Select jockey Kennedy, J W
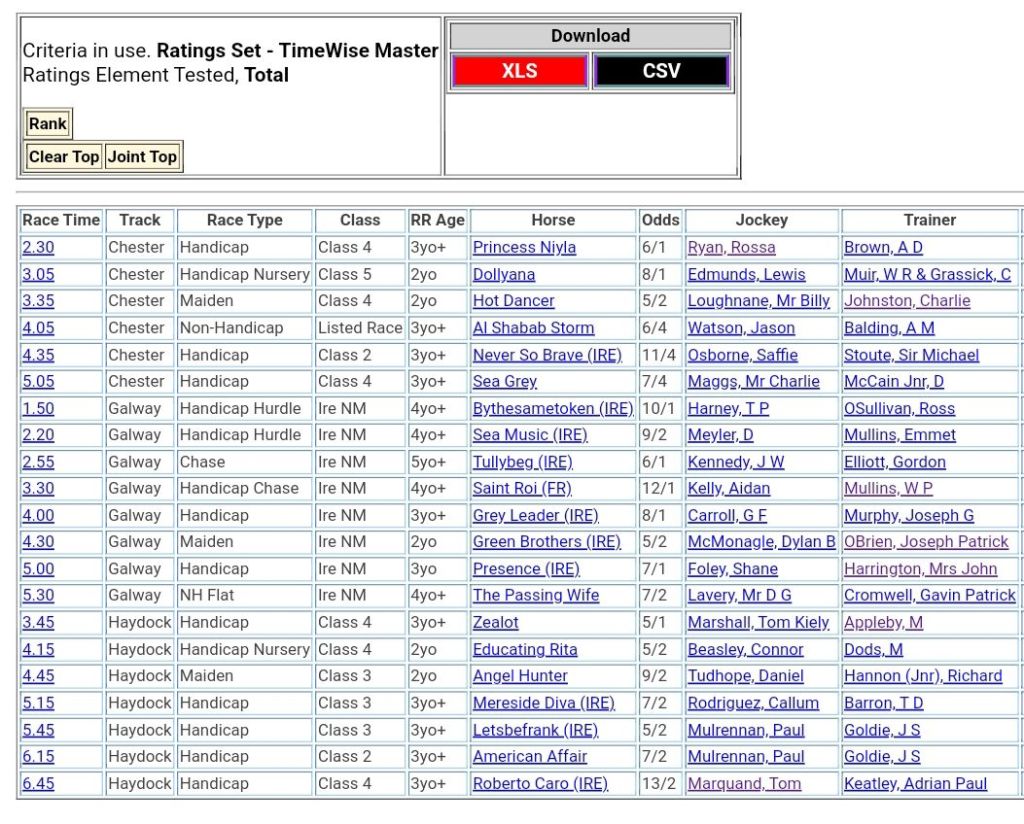Viewport: 1024px width, 824px height. coord(735,462)
